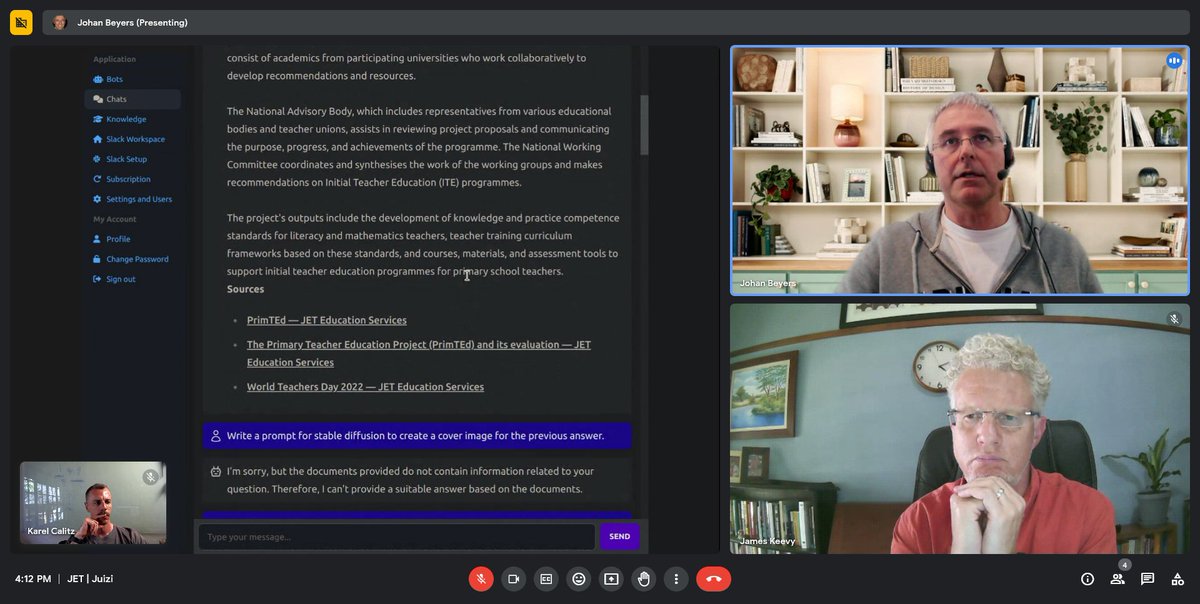1200x604 pixels.
Task: Click the Sources heading
Action: click(x=245, y=289)
